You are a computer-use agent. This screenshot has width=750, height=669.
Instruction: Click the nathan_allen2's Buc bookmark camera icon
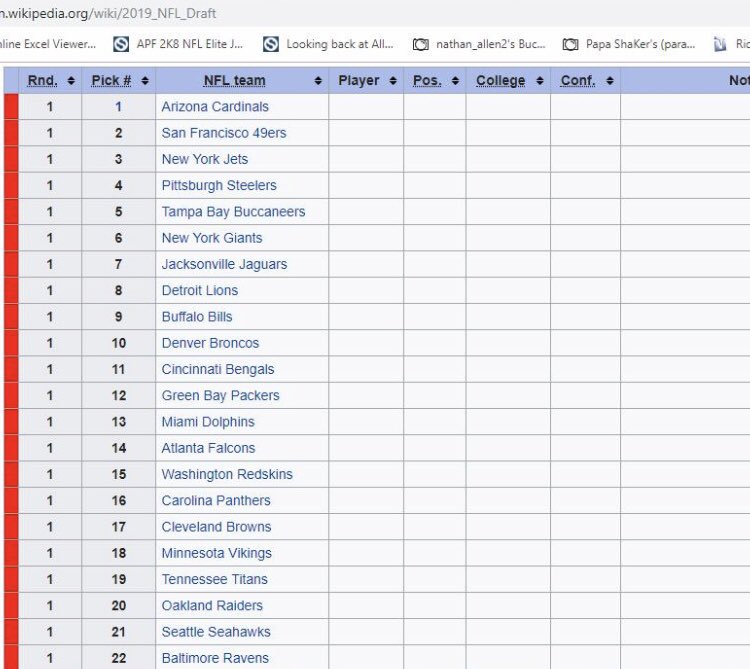point(421,44)
